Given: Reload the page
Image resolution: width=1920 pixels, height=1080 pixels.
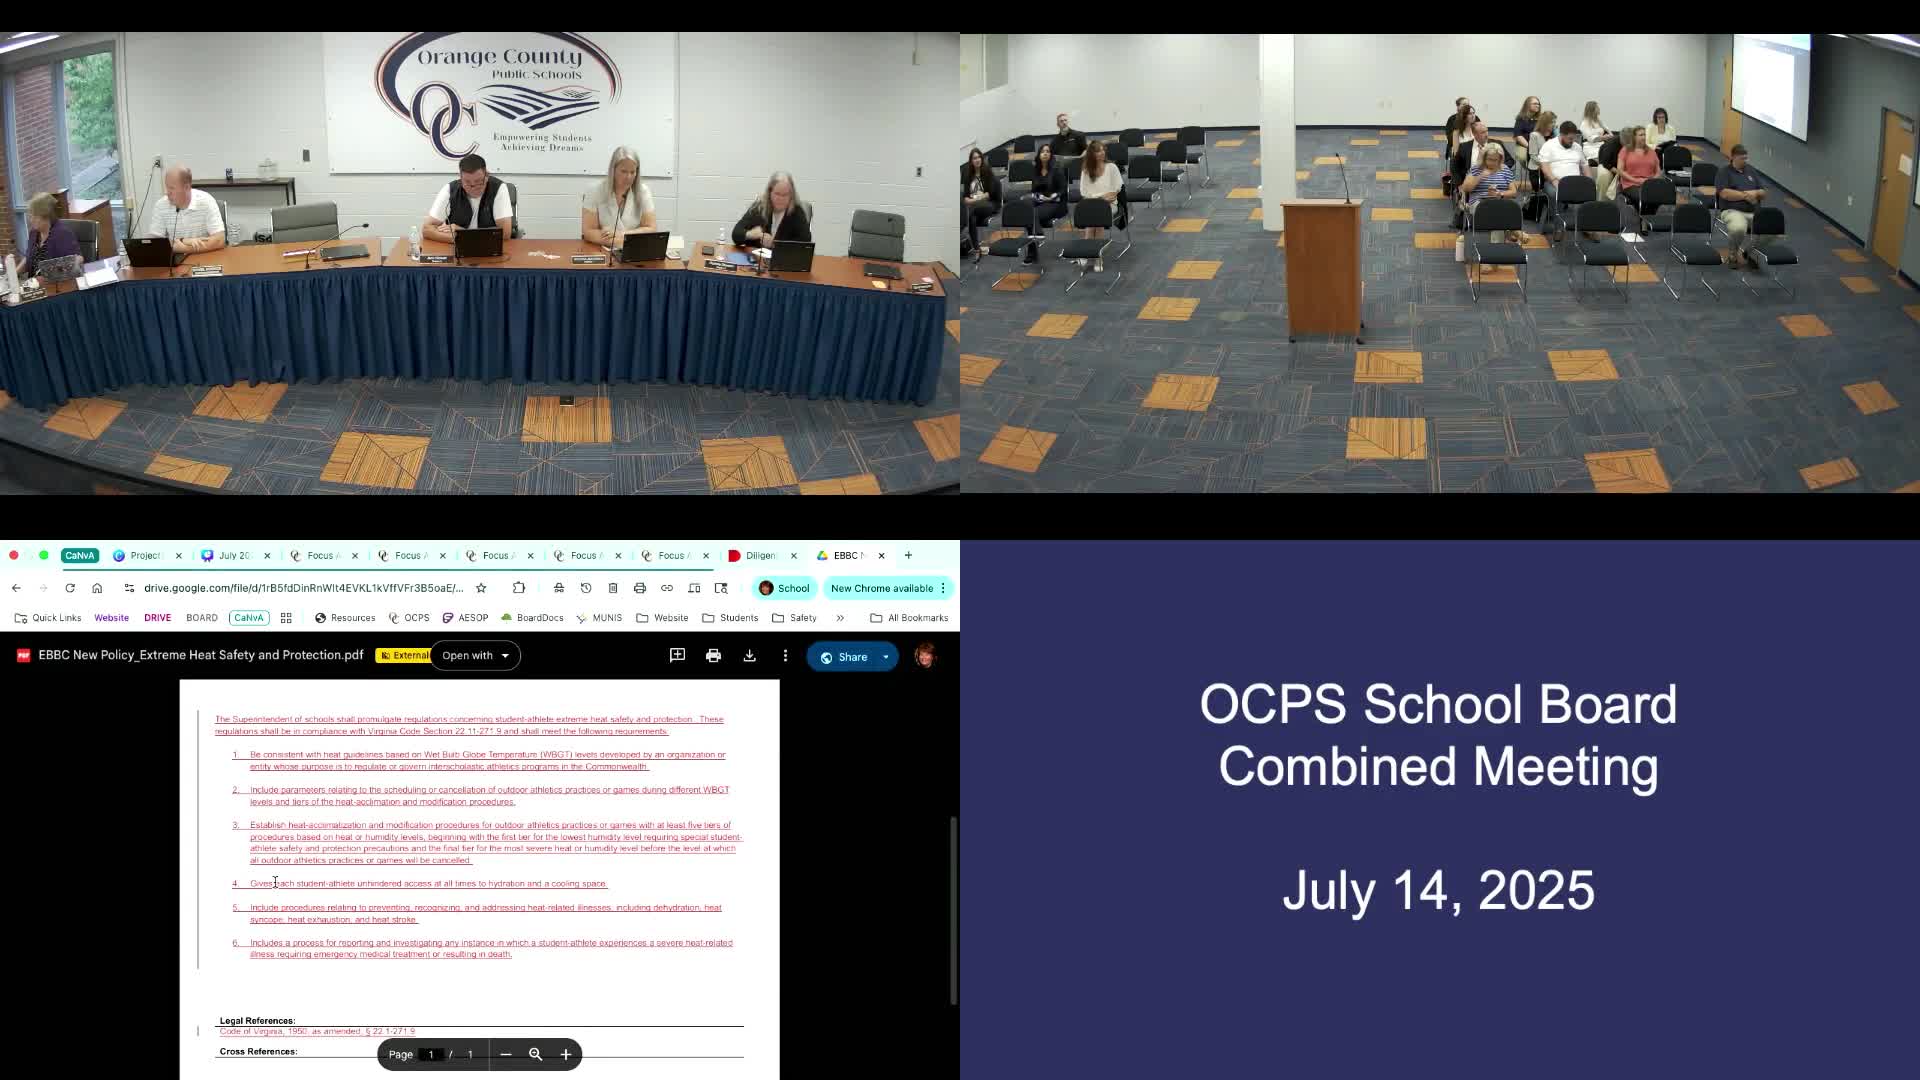Looking at the screenshot, I should pos(70,588).
